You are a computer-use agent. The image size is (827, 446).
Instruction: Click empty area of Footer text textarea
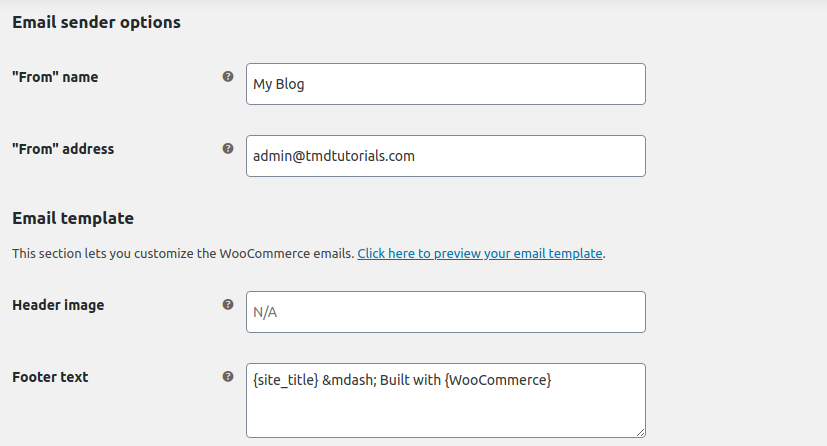[445, 412]
